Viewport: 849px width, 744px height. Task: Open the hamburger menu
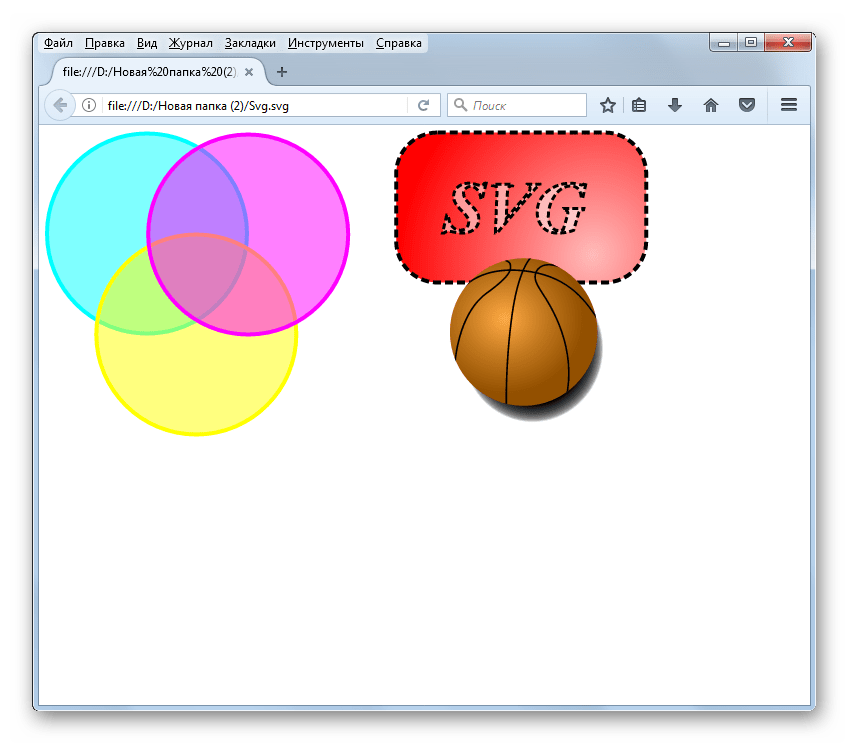click(788, 105)
